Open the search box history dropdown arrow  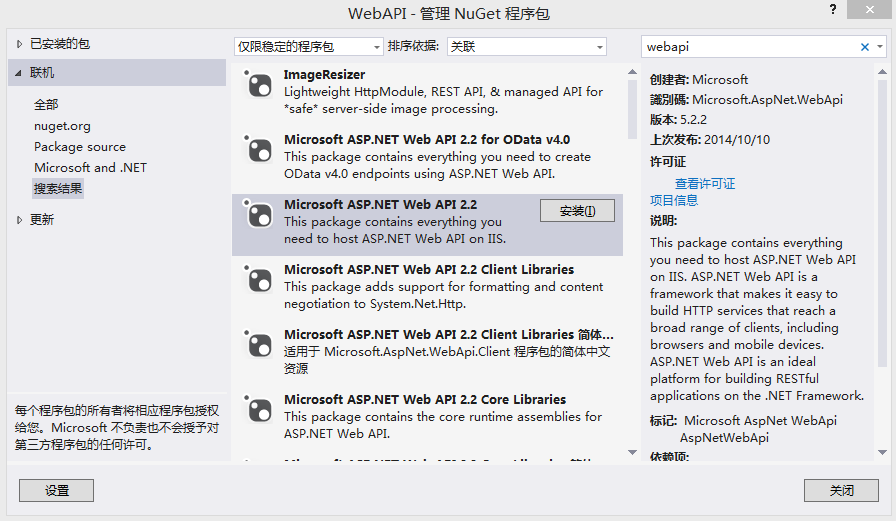pyautogui.click(x=880, y=47)
